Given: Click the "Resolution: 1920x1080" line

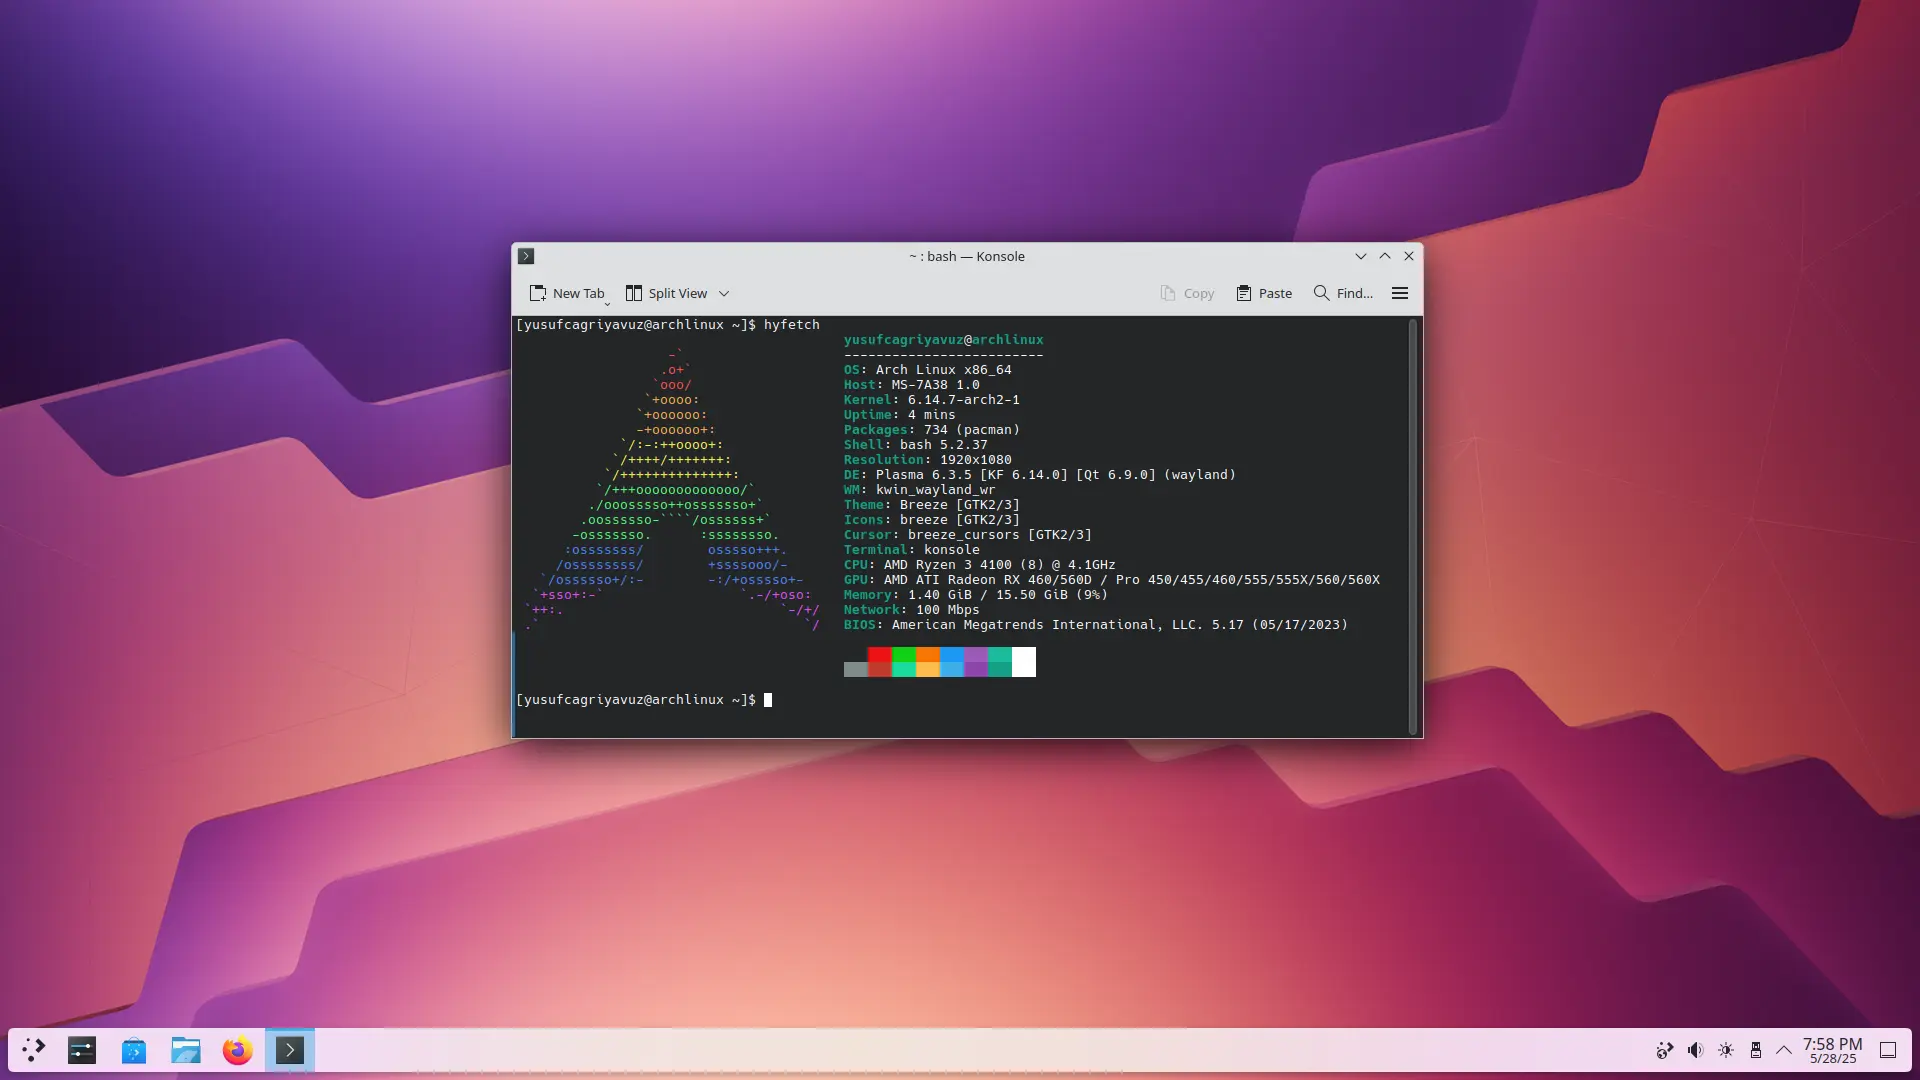Looking at the screenshot, I should tap(928, 460).
